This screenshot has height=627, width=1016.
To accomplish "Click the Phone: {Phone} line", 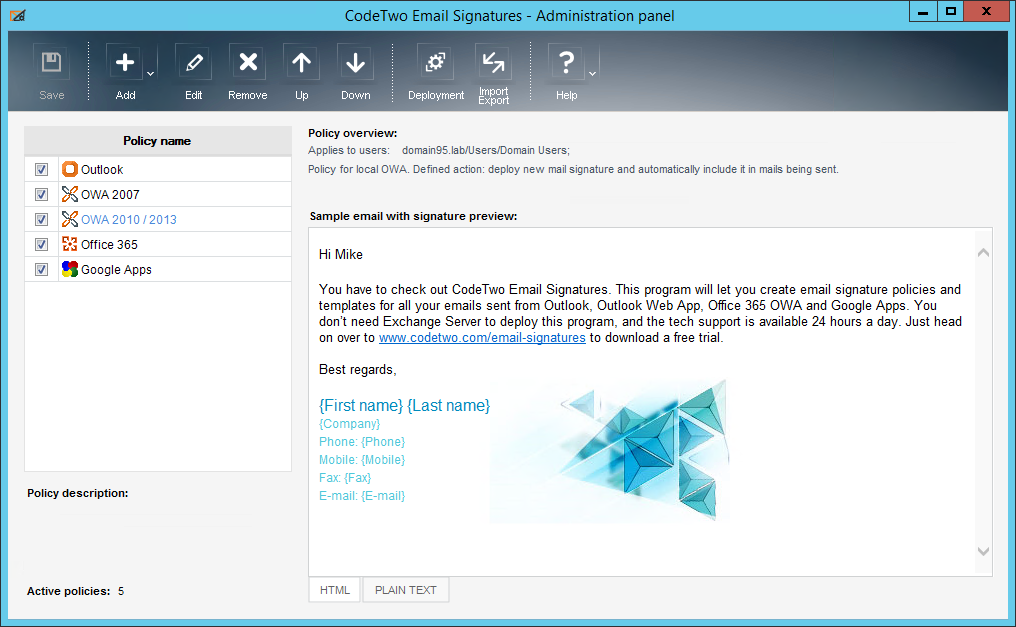I will (x=362, y=442).
